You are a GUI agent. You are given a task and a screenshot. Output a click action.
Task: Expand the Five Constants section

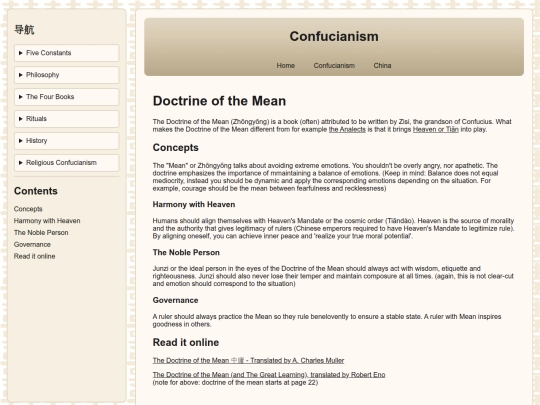(x=66, y=53)
